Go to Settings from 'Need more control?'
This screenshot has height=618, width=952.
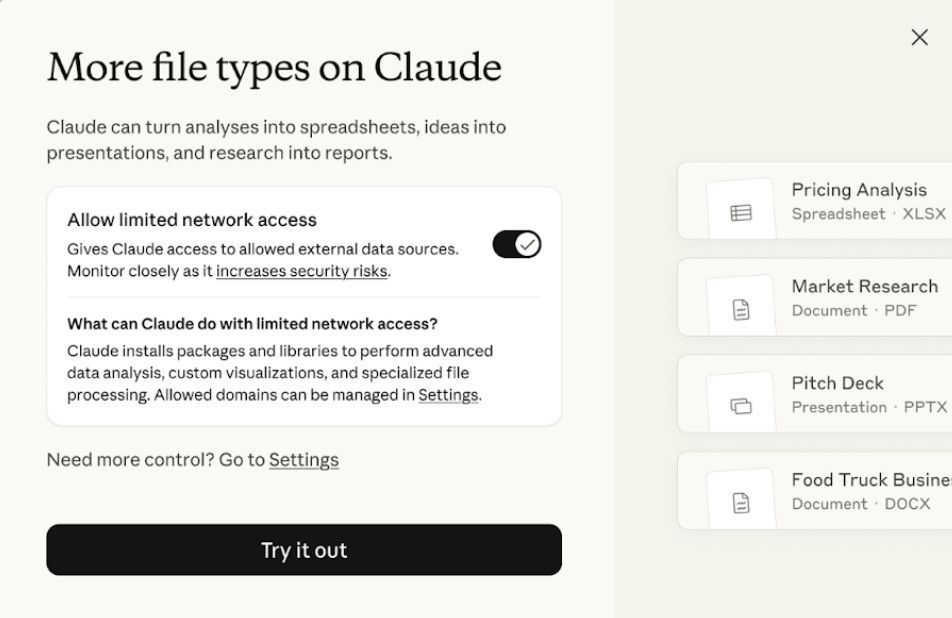point(304,460)
